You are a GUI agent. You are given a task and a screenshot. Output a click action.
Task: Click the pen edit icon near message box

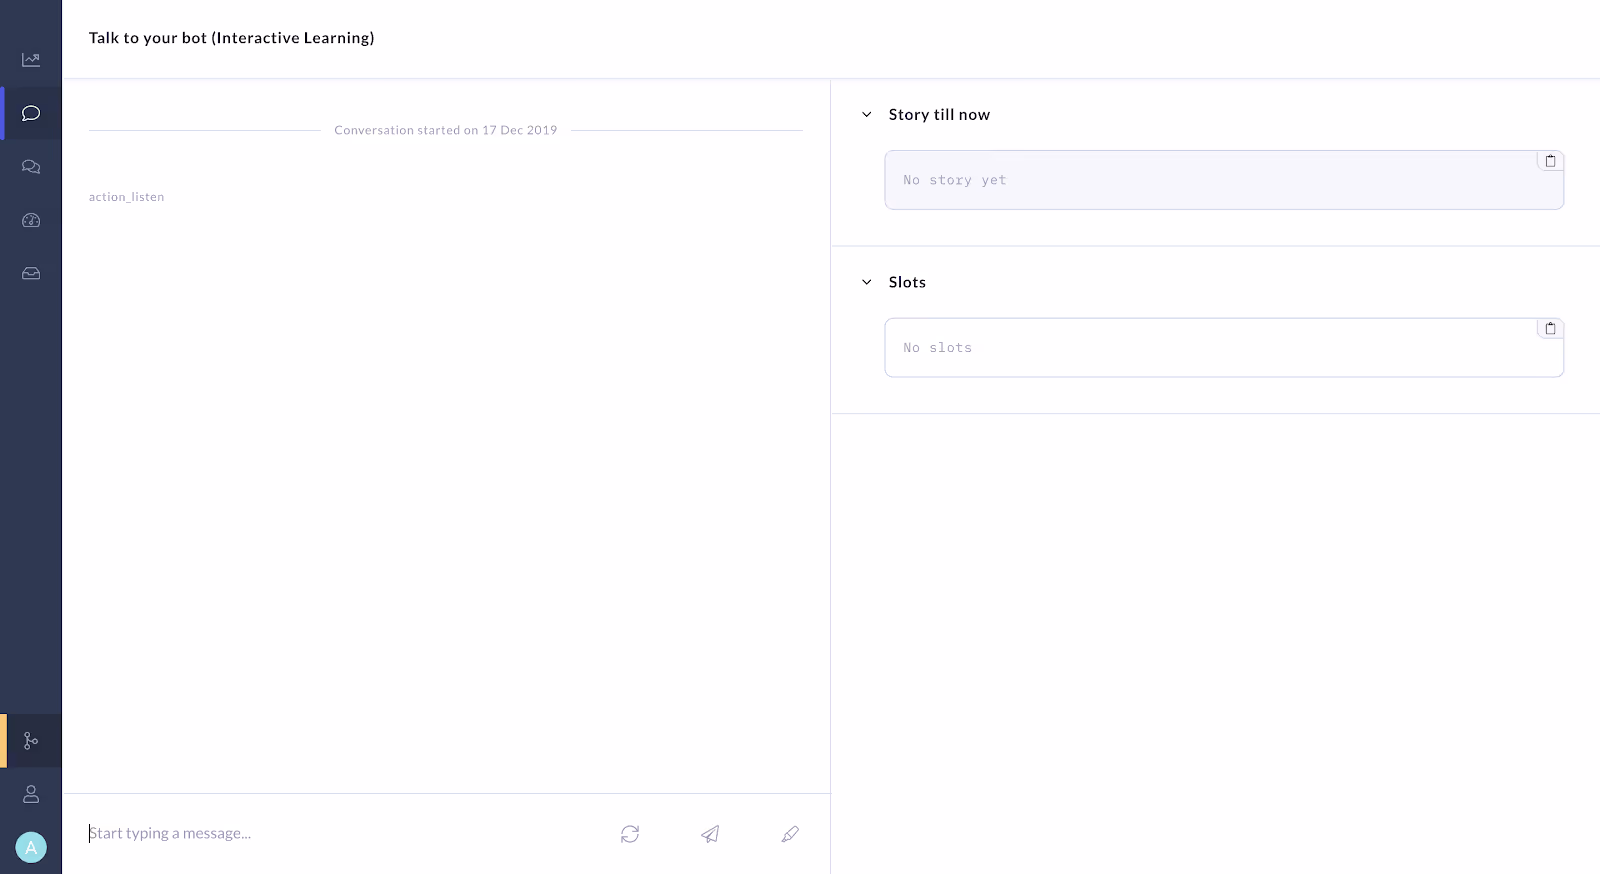point(790,834)
